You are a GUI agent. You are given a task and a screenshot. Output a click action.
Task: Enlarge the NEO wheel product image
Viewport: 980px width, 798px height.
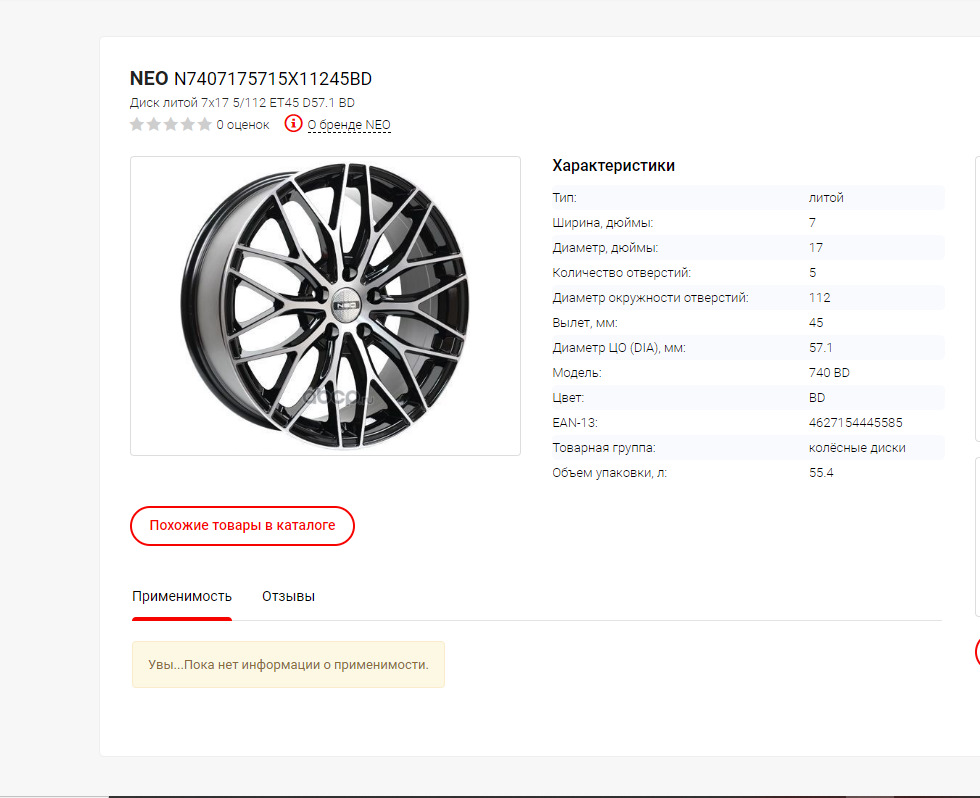pos(325,306)
